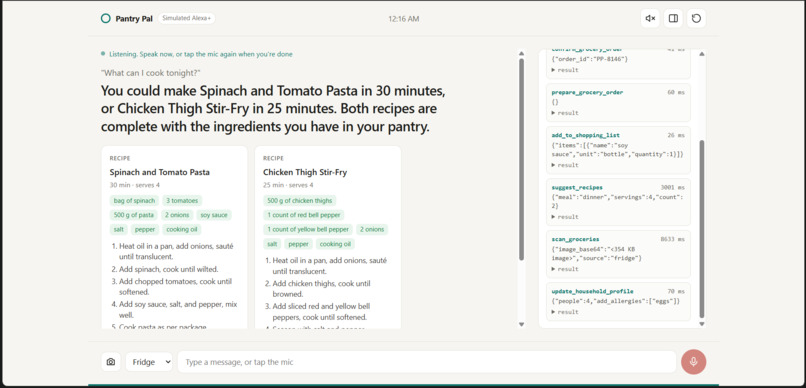
Task: Click the 'Listening. Speak now' status text
Action: [201, 54]
